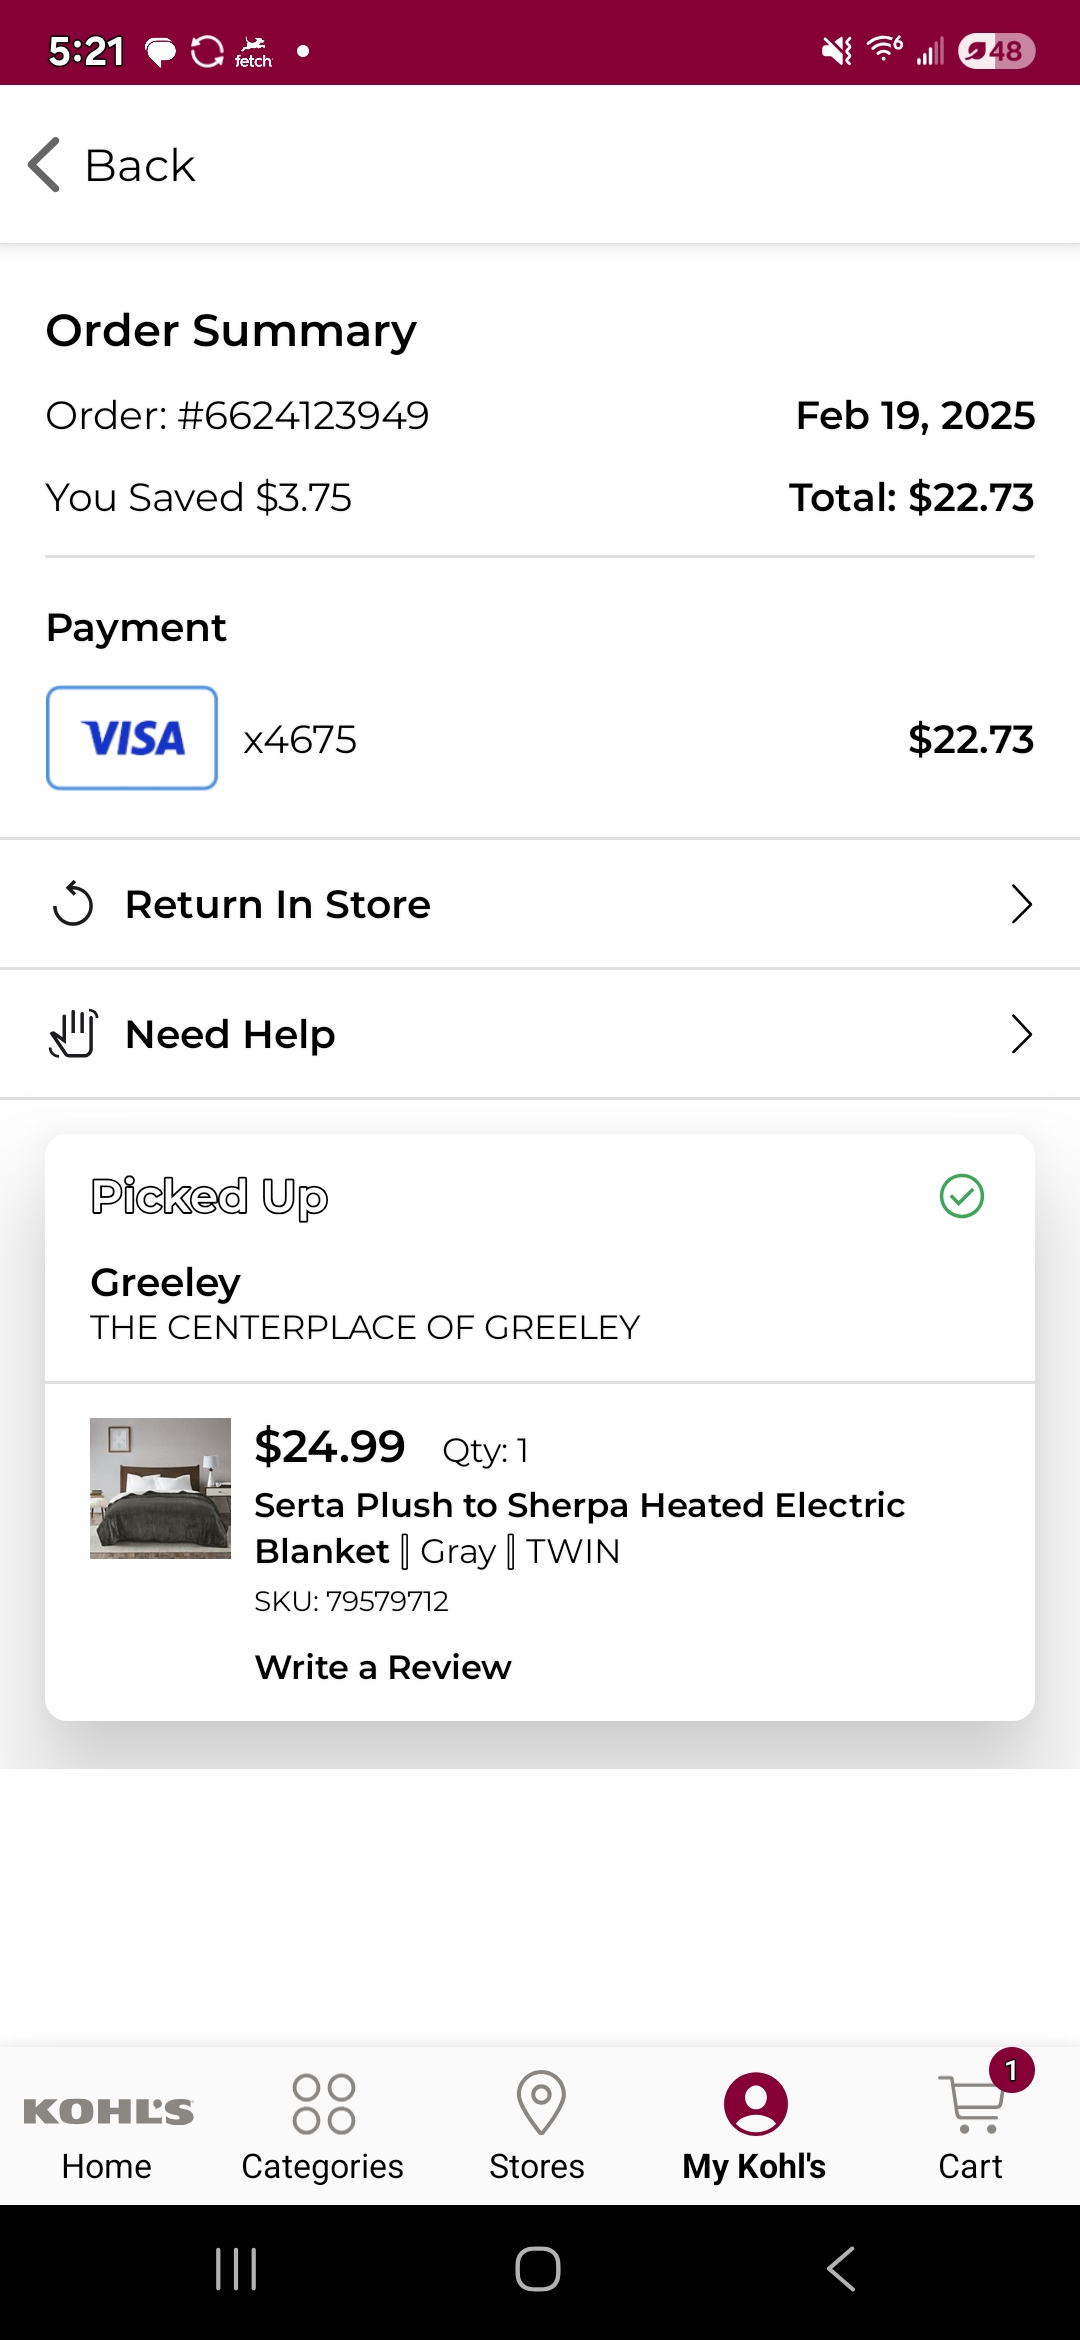Open the gray blanket product thumbnail
The height and width of the screenshot is (2340, 1080).
[160, 1488]
